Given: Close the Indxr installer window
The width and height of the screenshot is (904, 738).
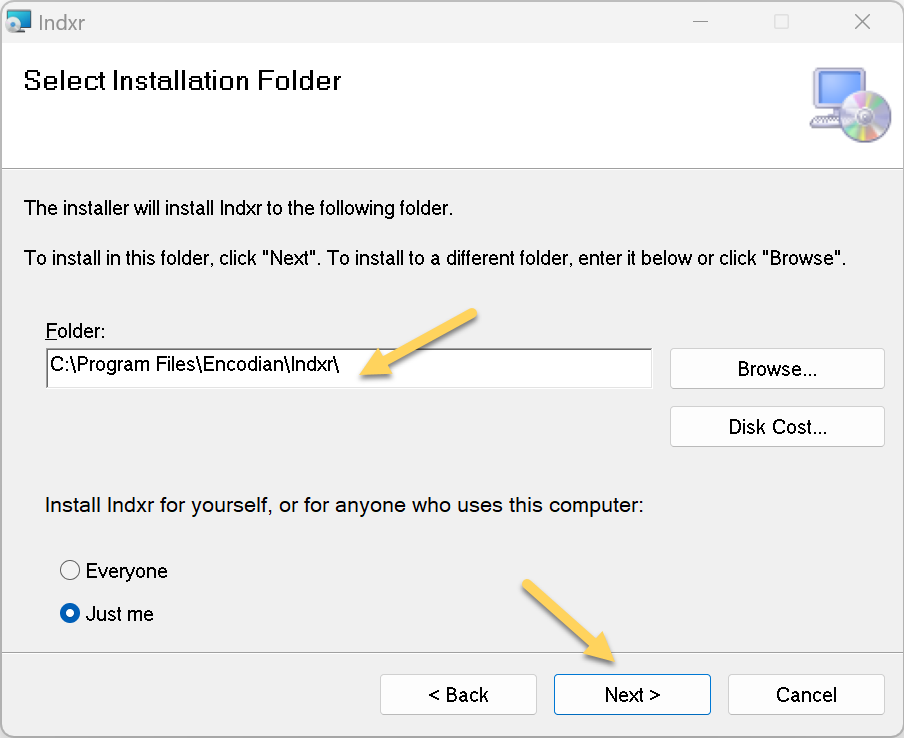Looking at the screenshot, I should point(862,22).
